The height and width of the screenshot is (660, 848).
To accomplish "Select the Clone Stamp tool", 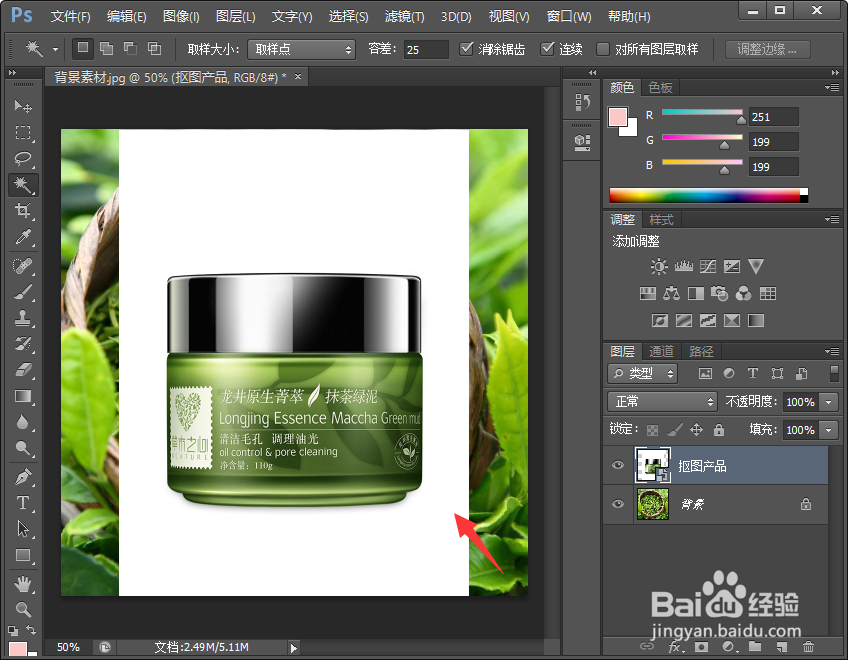I will coord(23,318).
